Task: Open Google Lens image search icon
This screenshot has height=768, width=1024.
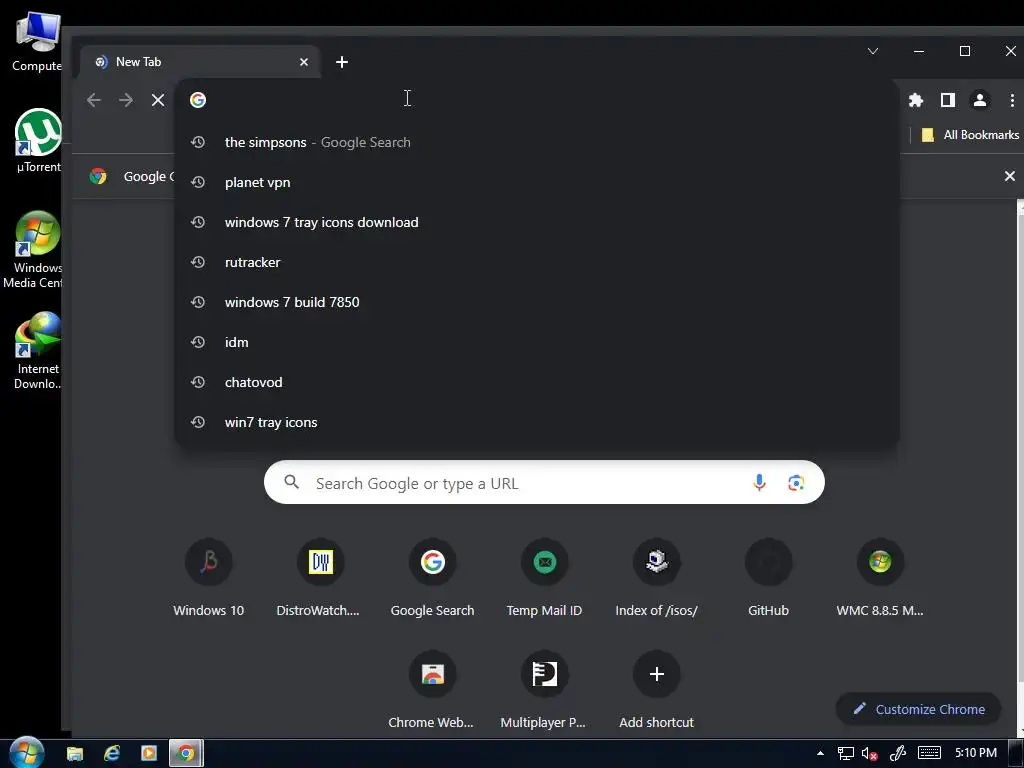Action: click(x=795, y=483)
